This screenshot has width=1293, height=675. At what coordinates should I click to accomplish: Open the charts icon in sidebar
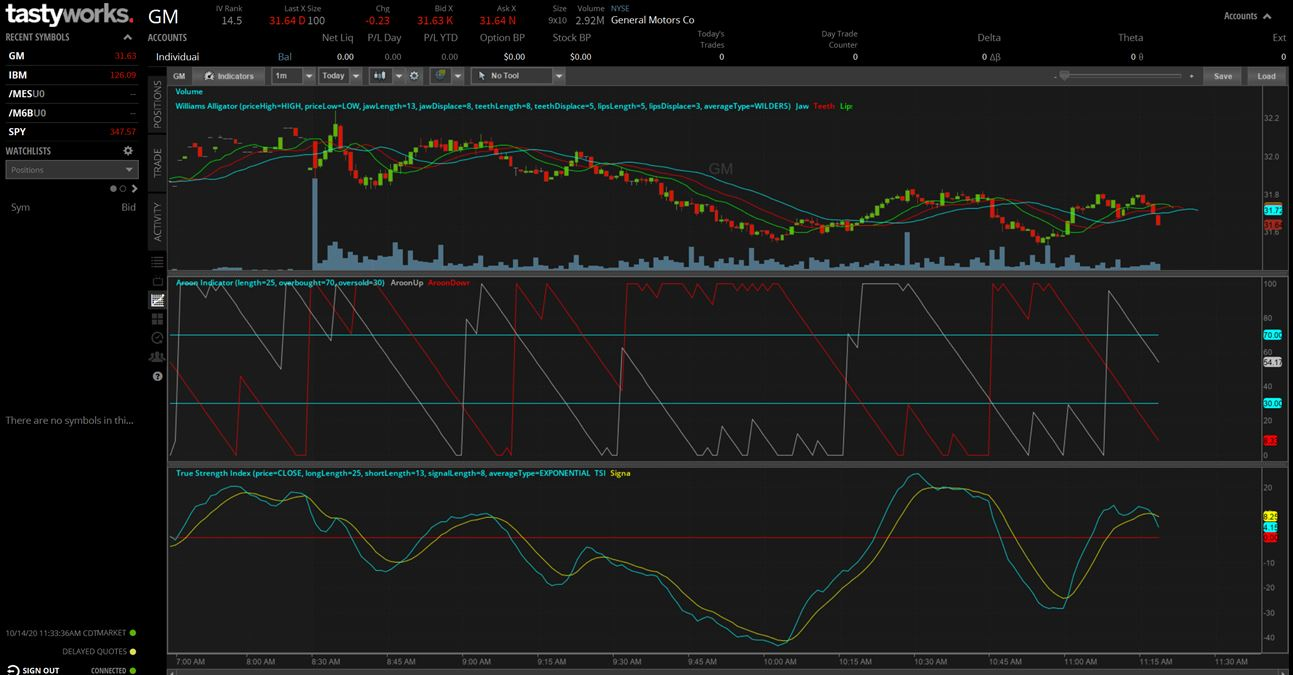point(157,300)
